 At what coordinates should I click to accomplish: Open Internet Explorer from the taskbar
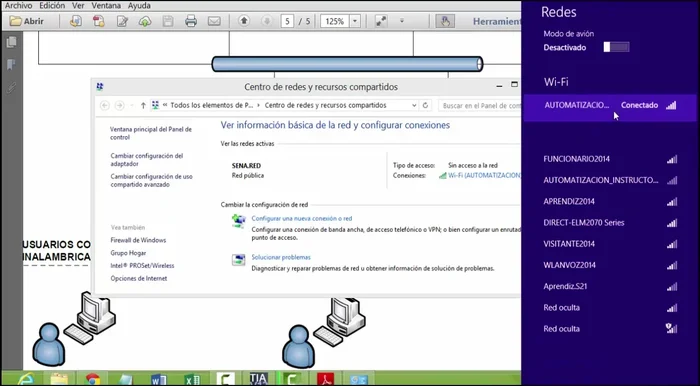click(25, 378)
